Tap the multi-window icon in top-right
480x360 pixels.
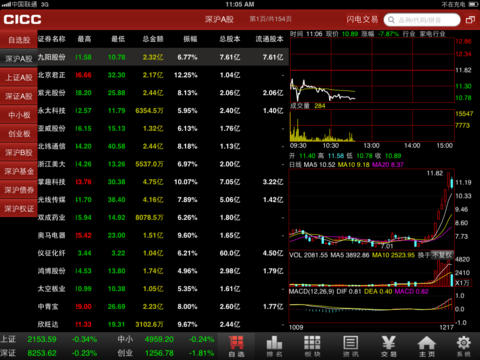(470, 20)
